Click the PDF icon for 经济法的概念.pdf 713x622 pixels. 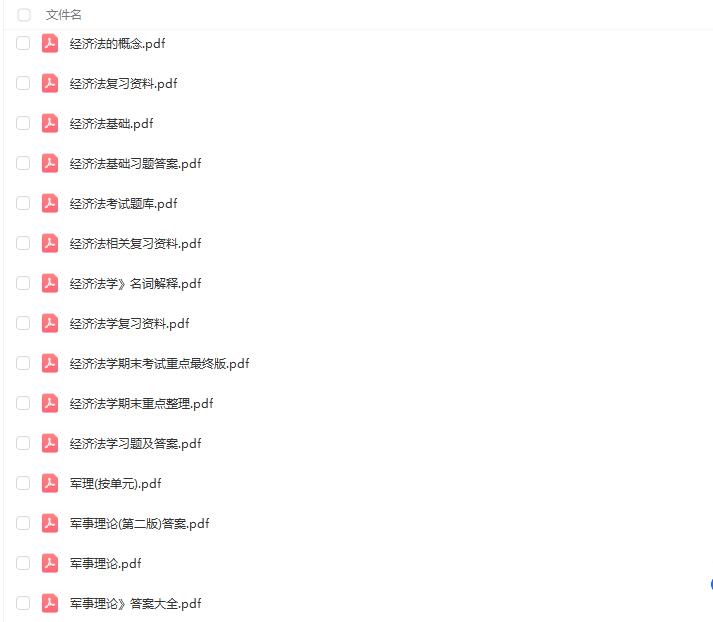(x=50, y=44)
